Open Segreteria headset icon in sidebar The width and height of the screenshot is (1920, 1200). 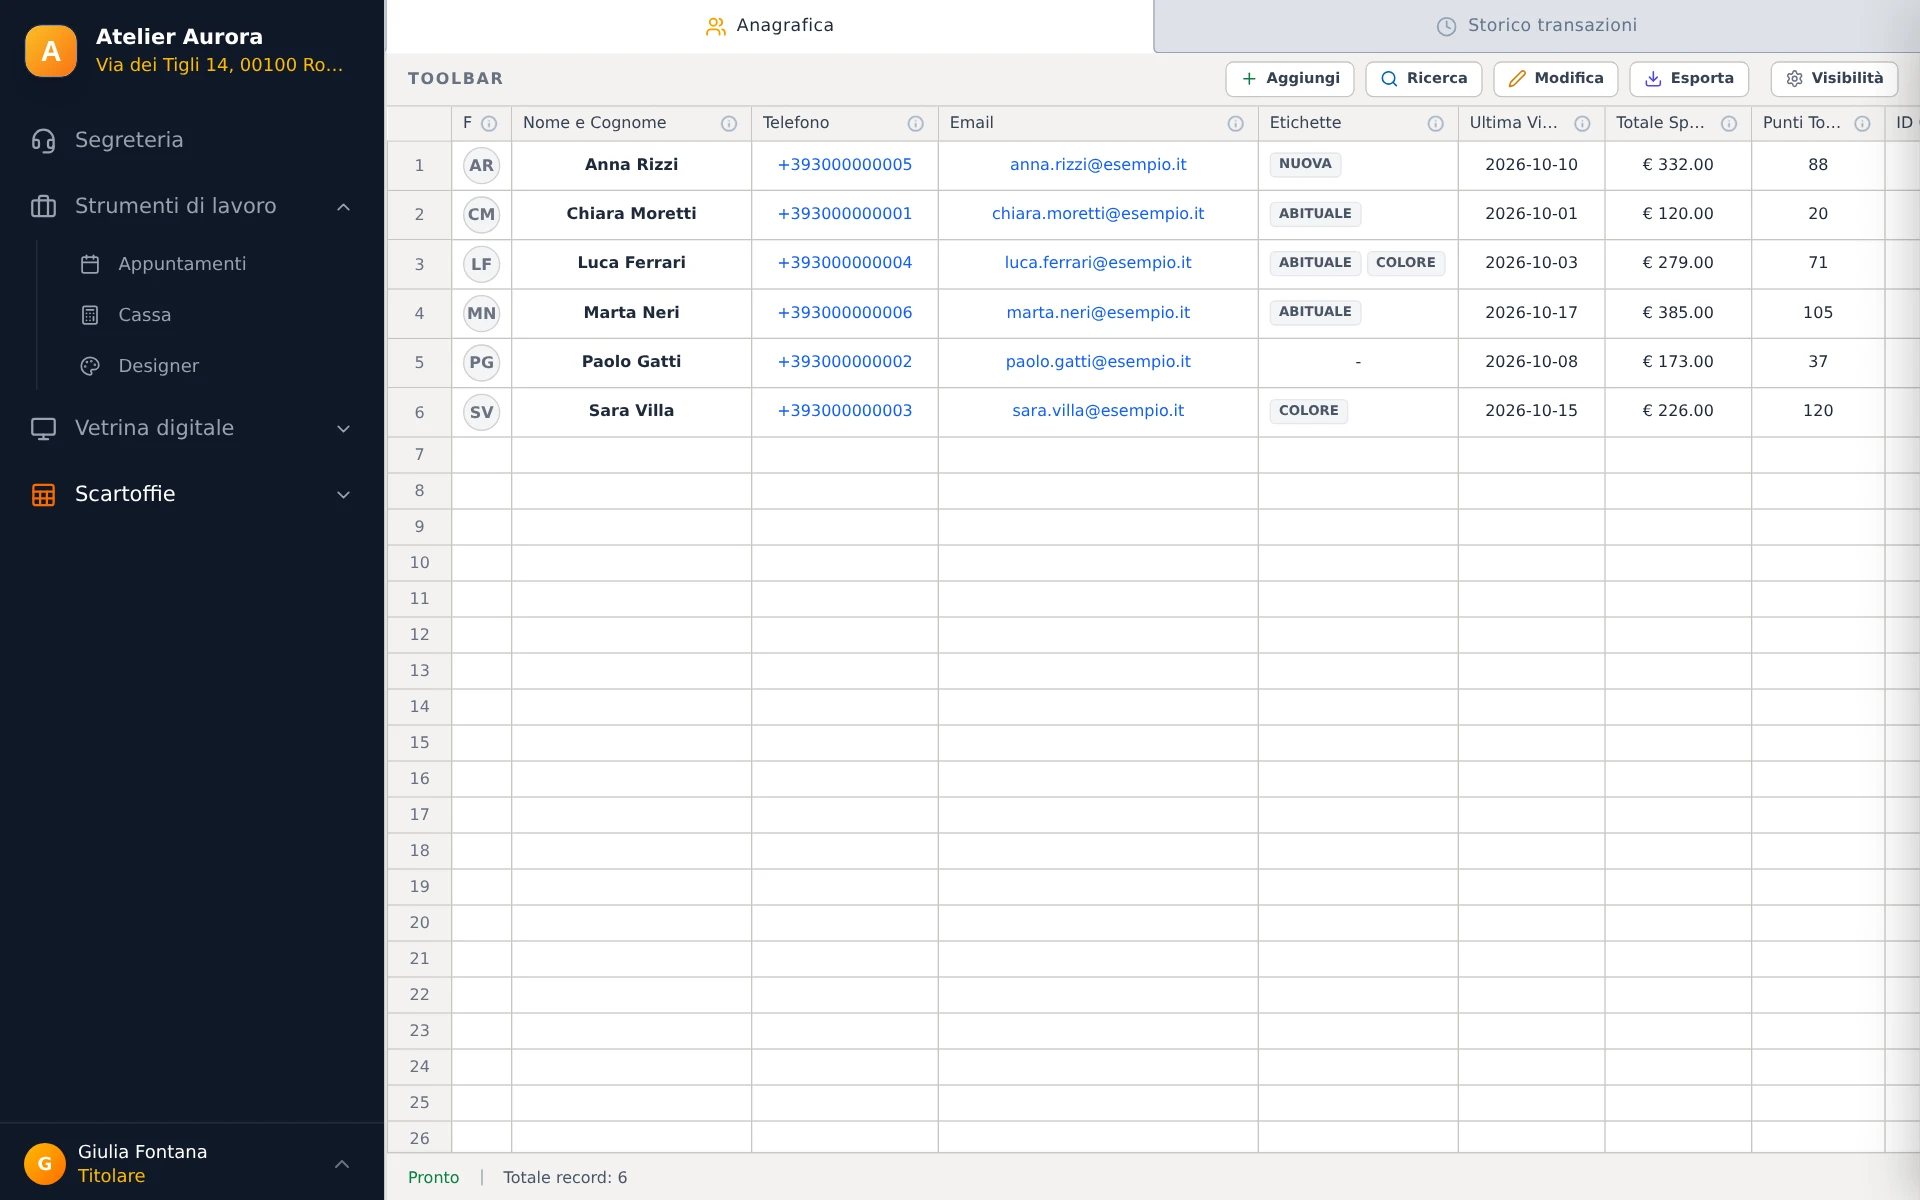(43, 140)
